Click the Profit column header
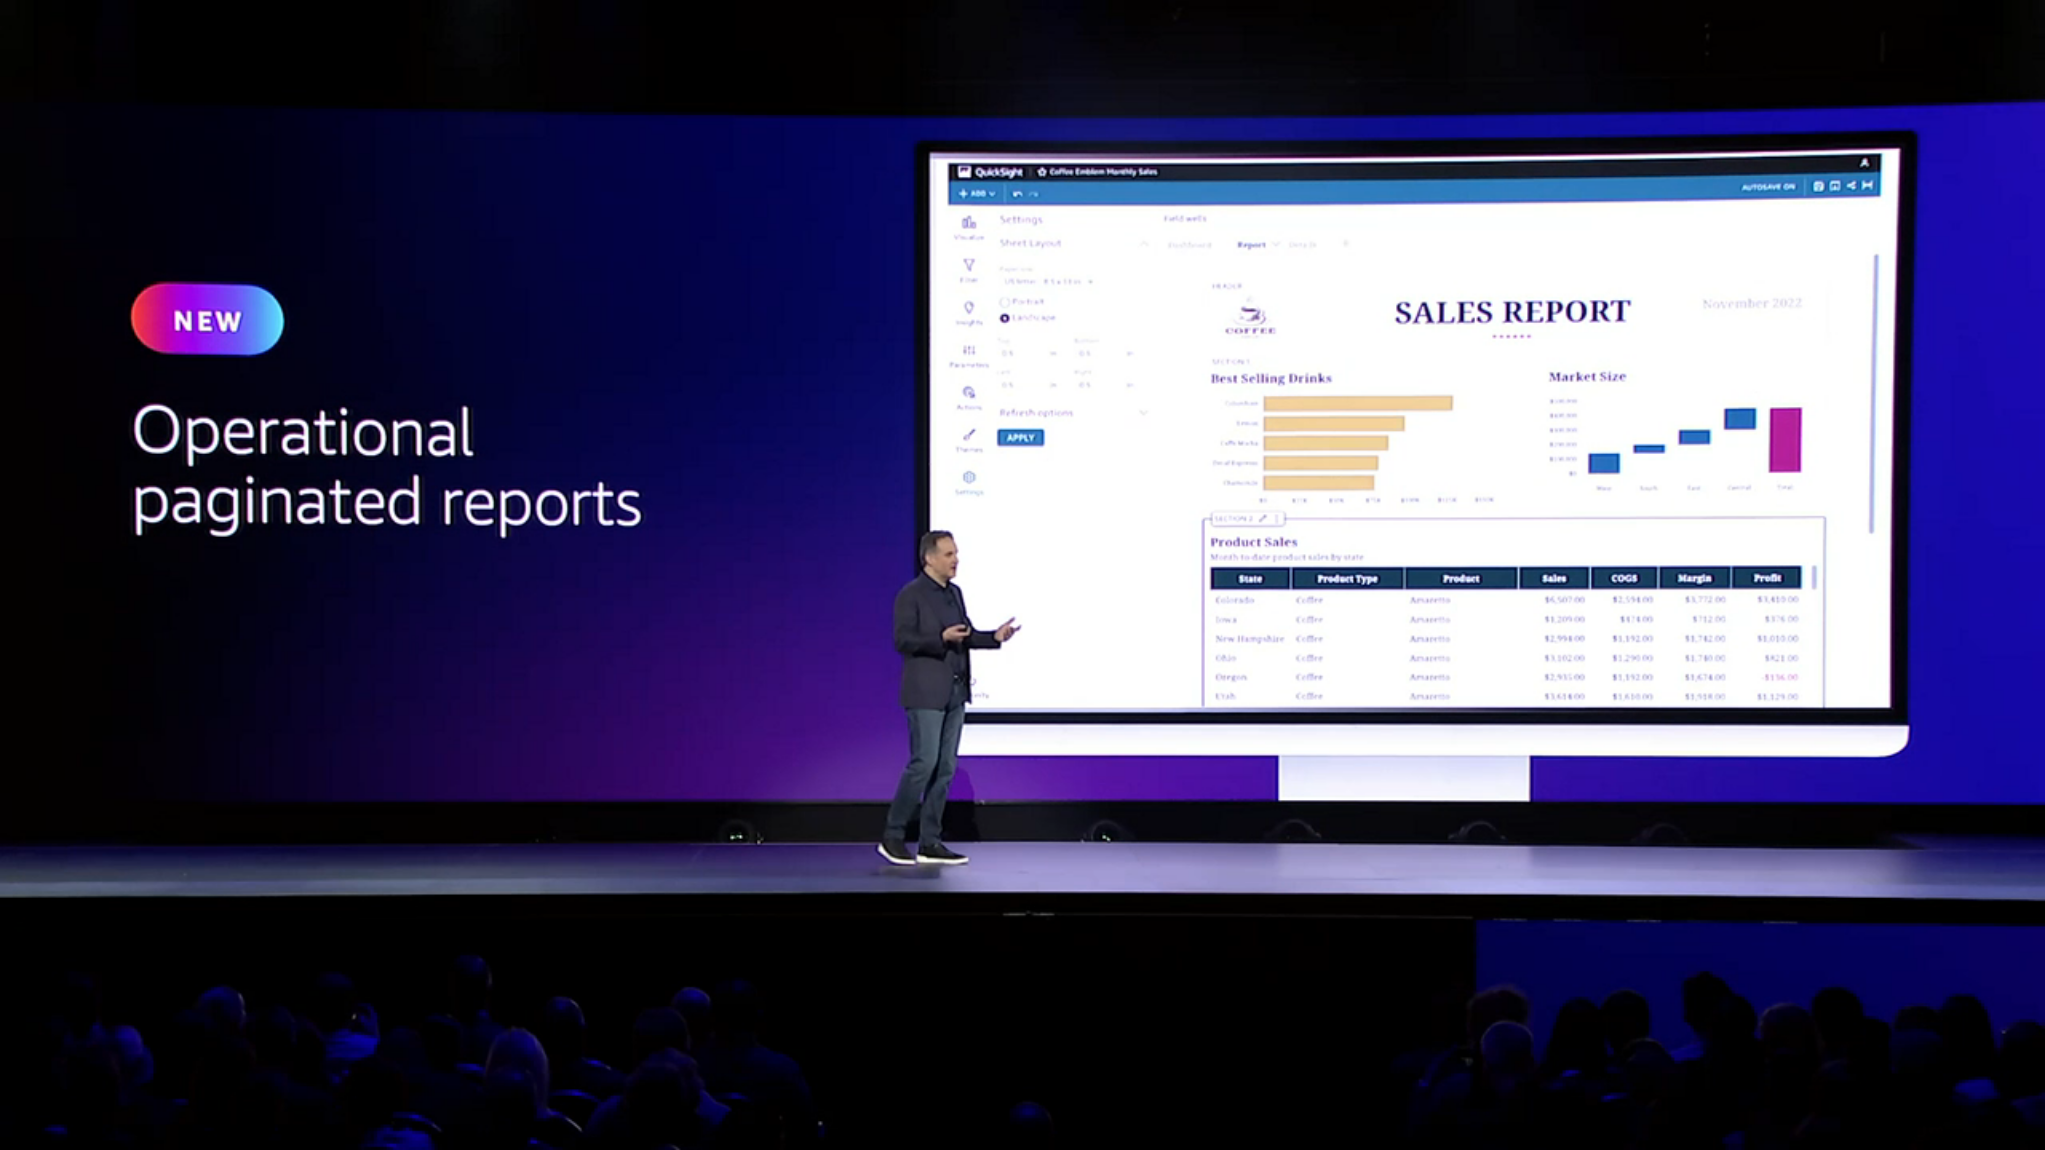 (1767, 578)
